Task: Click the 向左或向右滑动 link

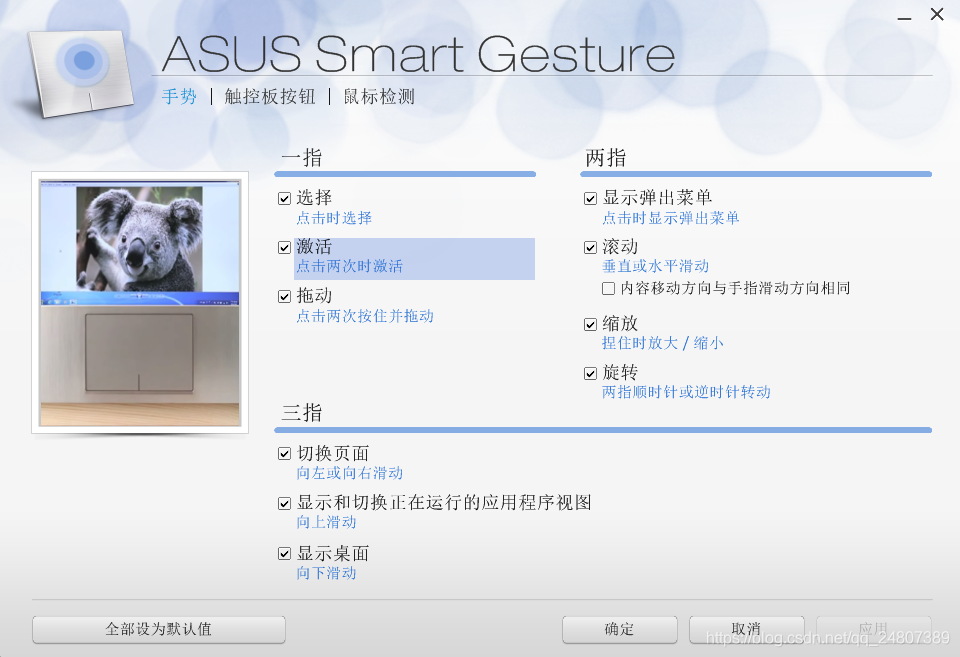Action: point(350,473)
